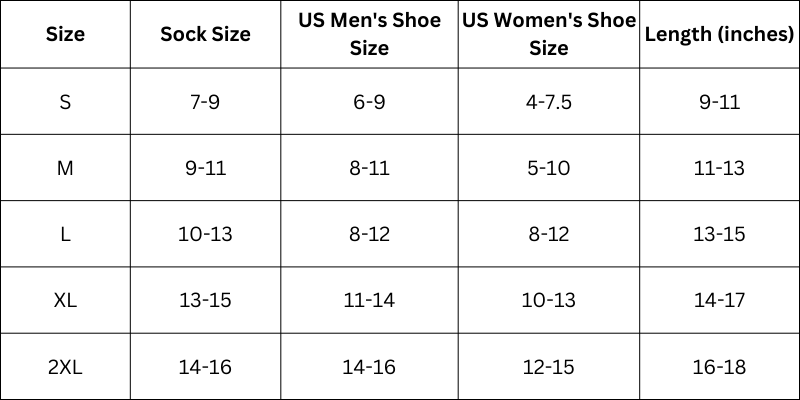Select the 11-13 length cell

point(719,168)
